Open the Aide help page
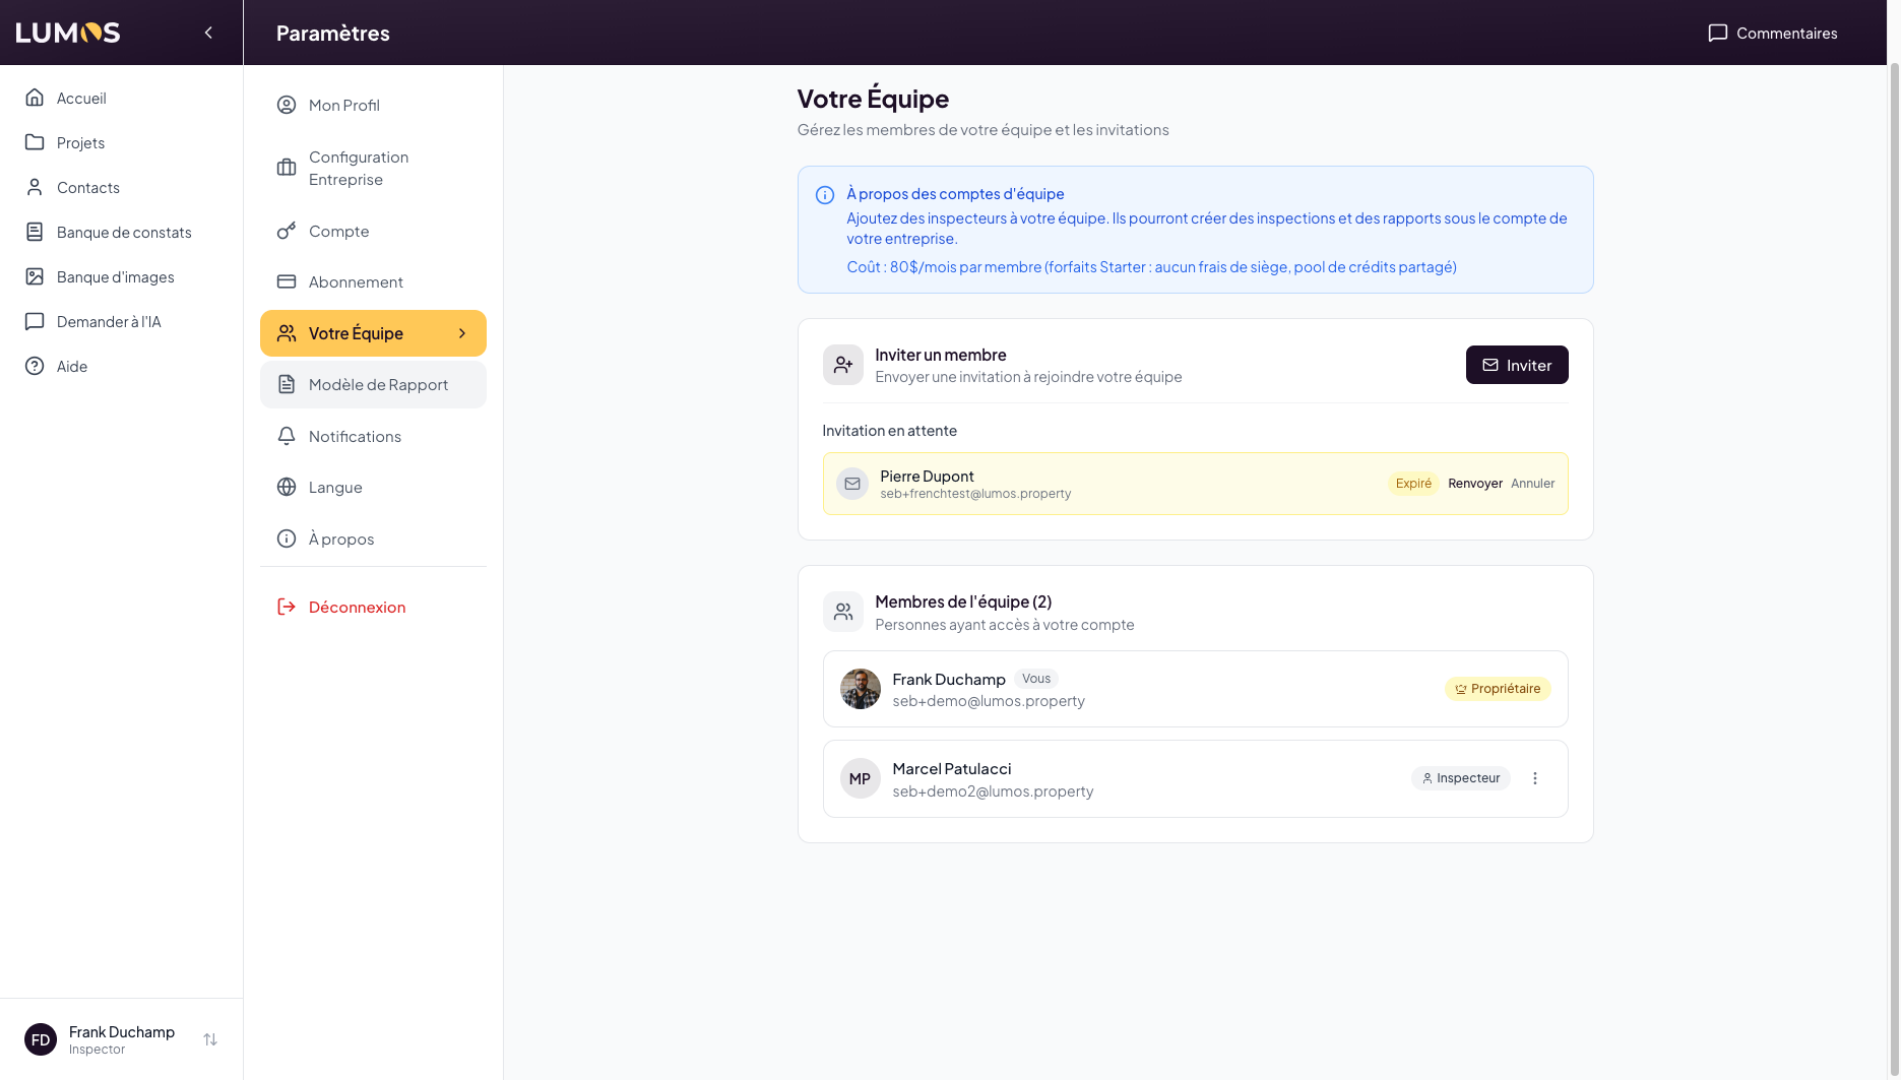 click(x=72, y=366)
